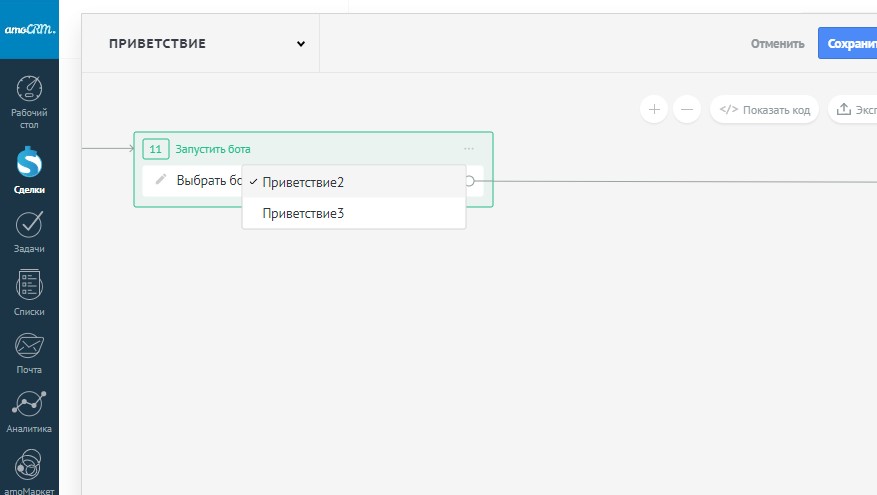Expand the ПРИВЕТСТВИЕ bot name dropdown
Image resolution: width=877 pixels, height=495 pixels.
[301, 44]
